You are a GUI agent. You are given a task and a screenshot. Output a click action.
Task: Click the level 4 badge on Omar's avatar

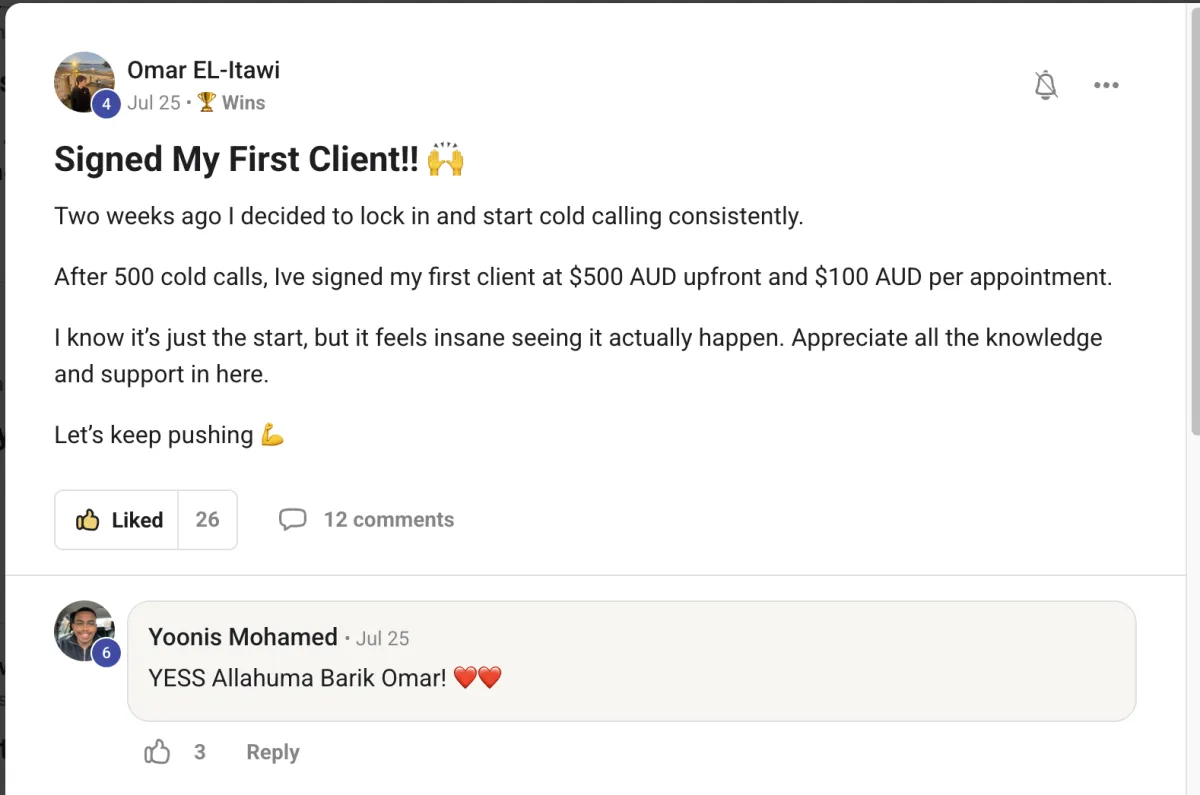106,103
